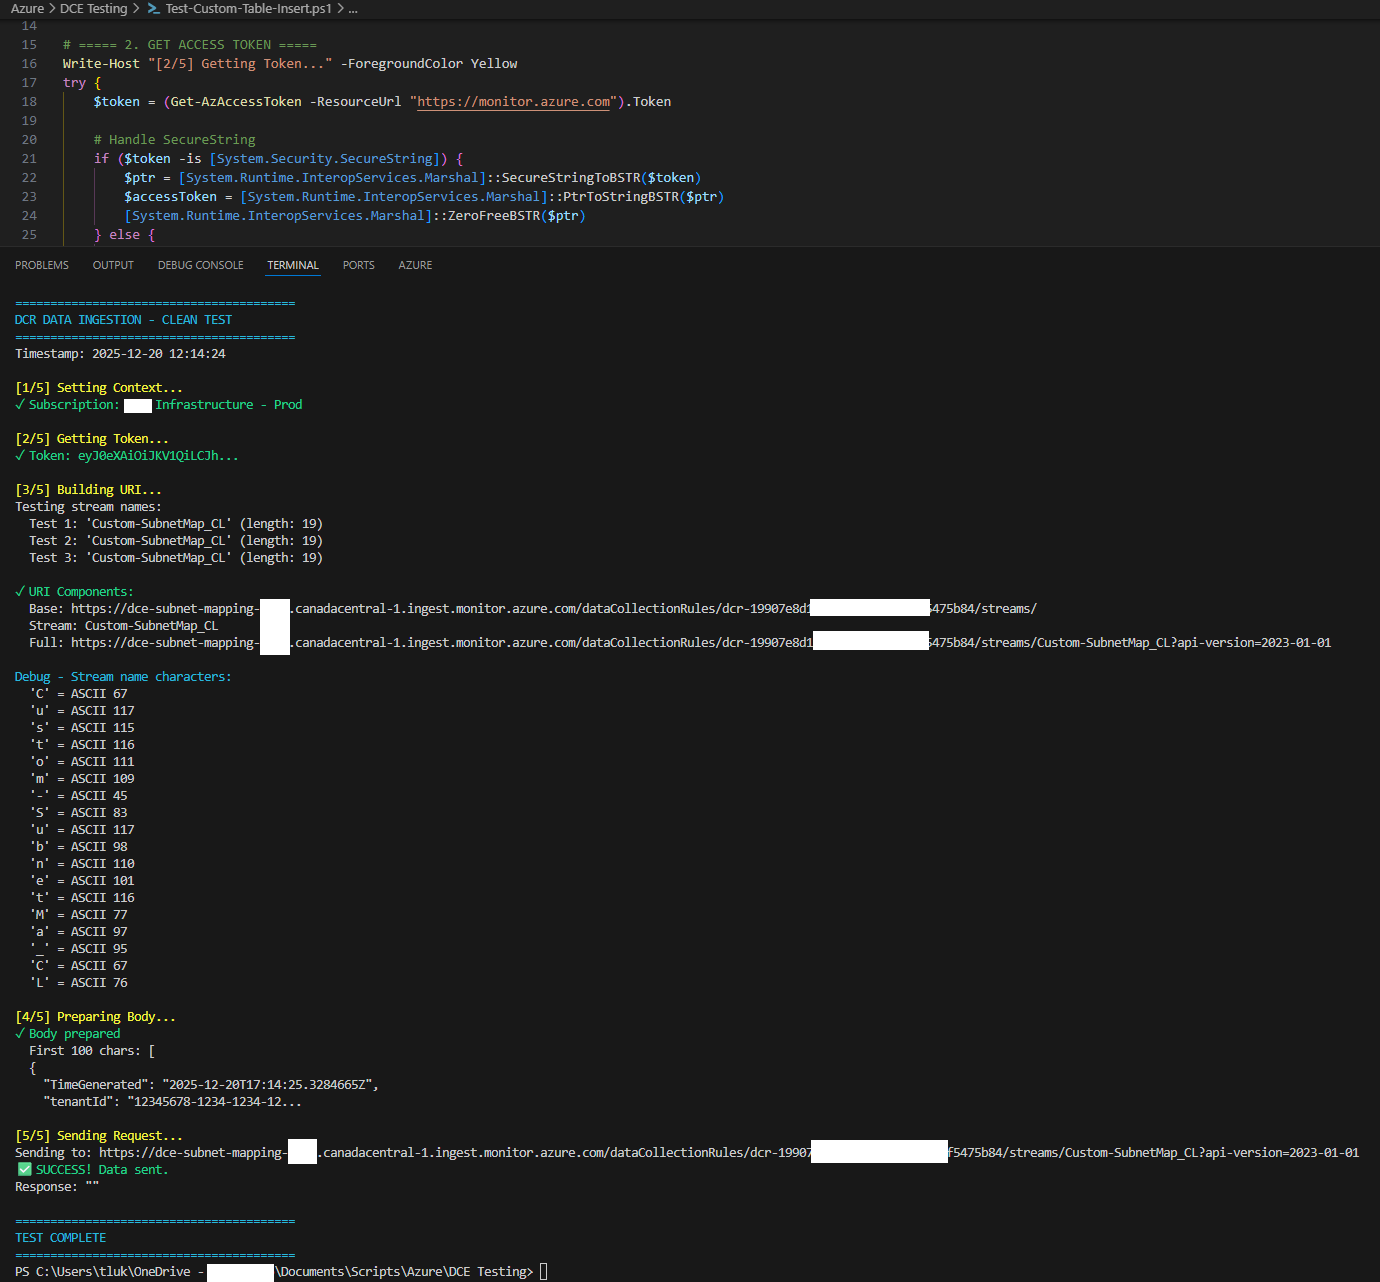Click the PowerShell file icon in breadcrumb
The height and width of the screenshot is (1282, 1380).
click(153, 9)
